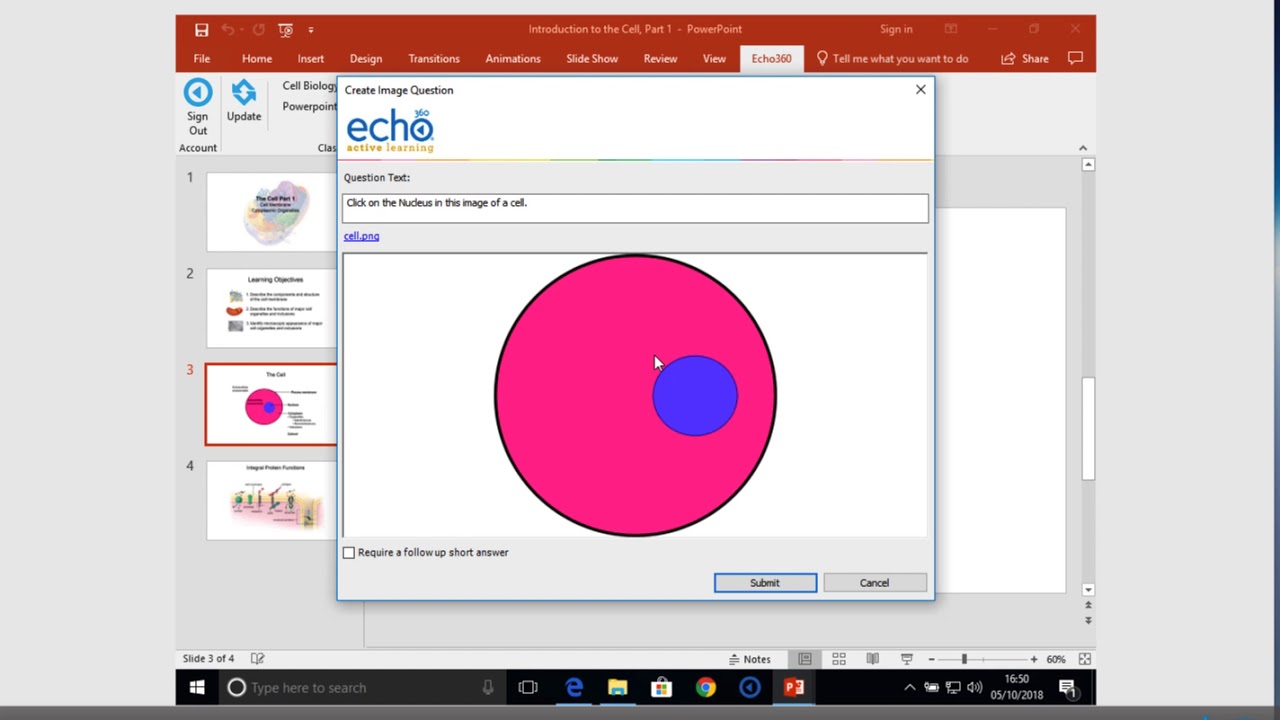Switch to Normal view in the status bar
The width and height of the screenshot is (1280, 720).
805,659
